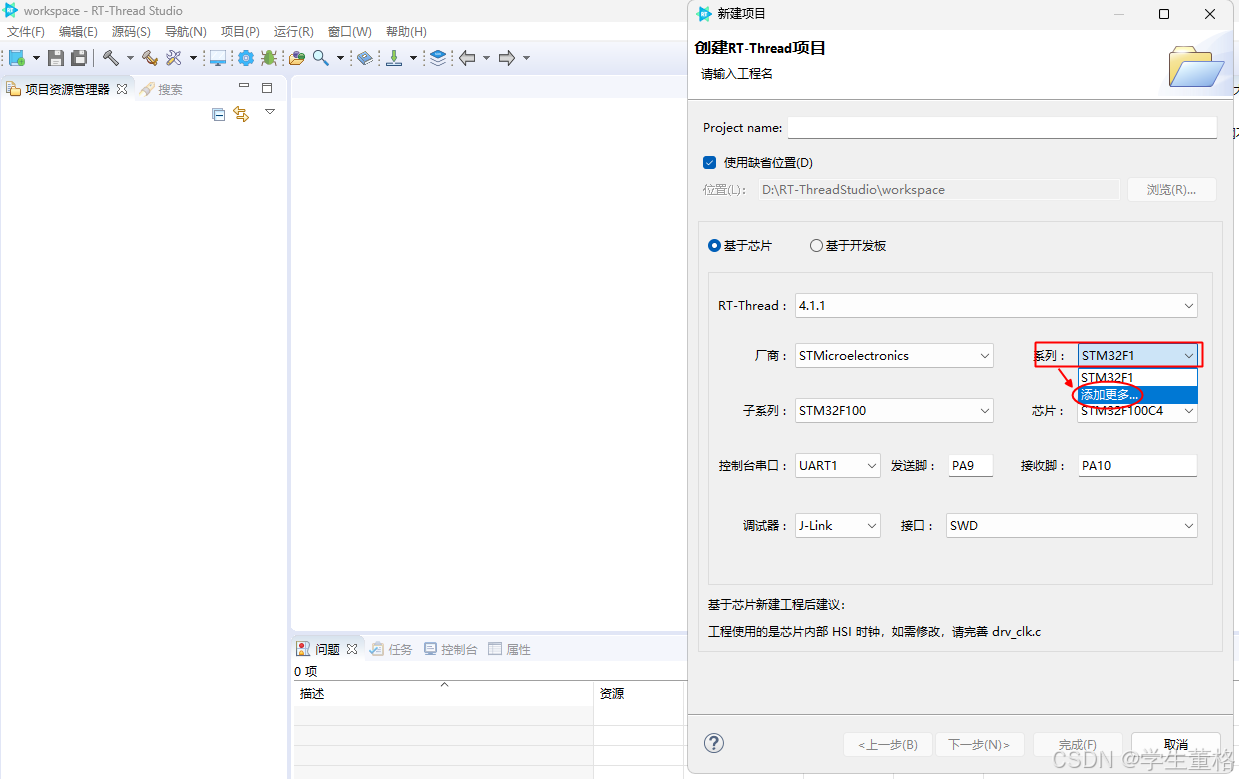Click the rebuild brush-hammer toolbar icon
The width and height of the screenshot is (1239, 779).
click(x=150, y=58)
